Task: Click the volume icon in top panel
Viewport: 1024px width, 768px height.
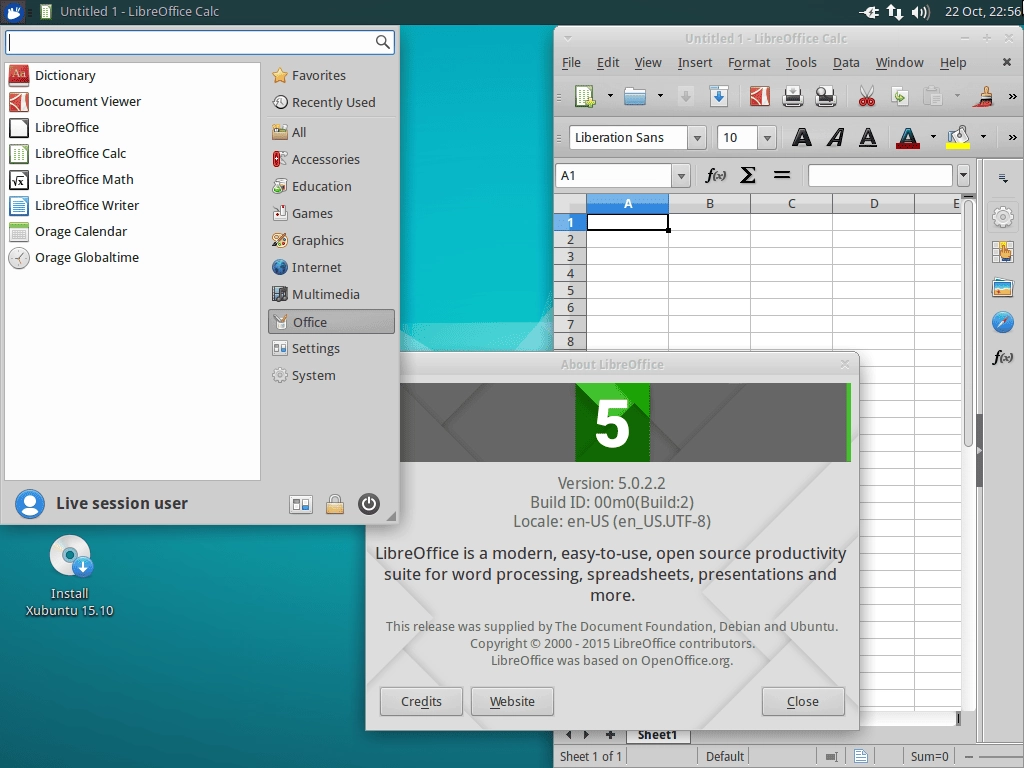Action: [920, 12]
